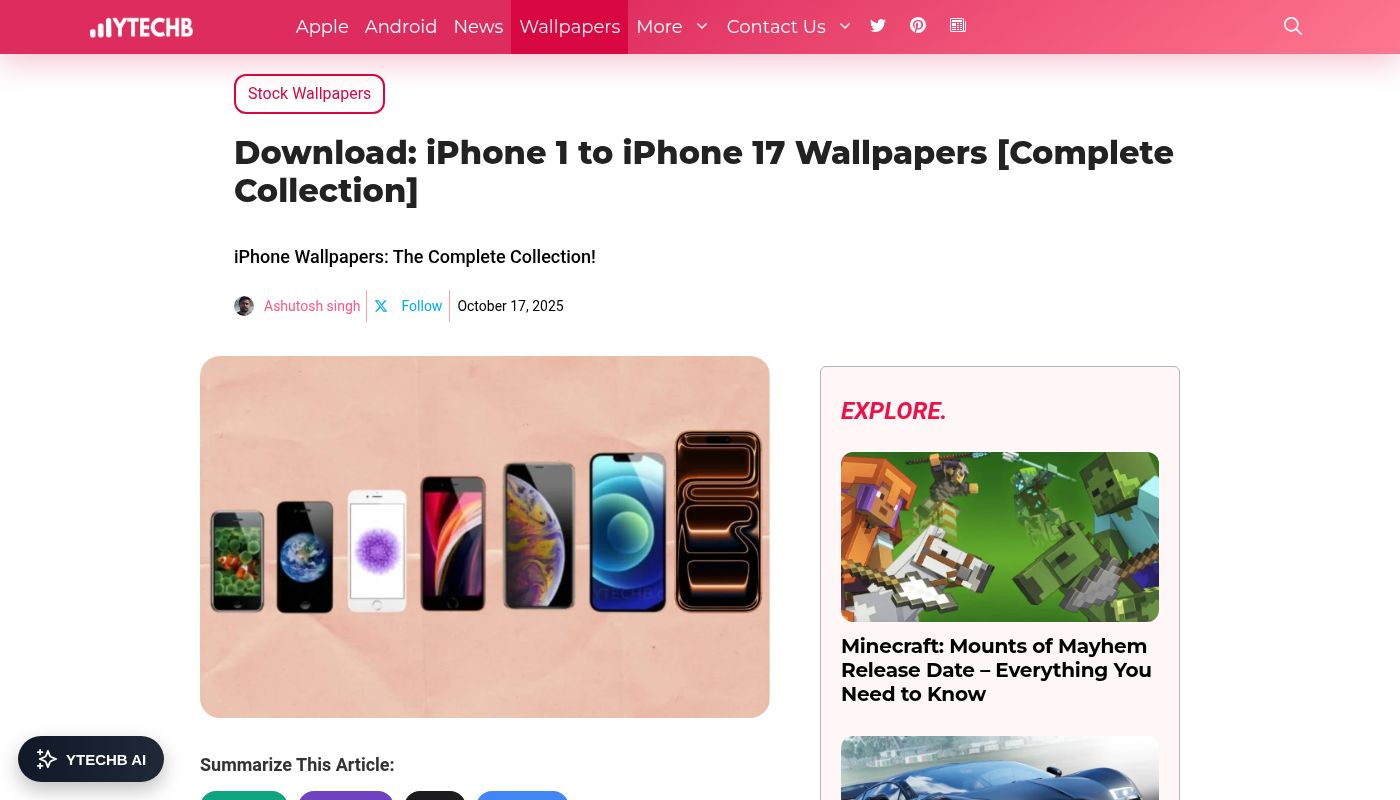This screenshot has width=1400, height=800.
Task: Go to the Android menu item
Action: click(x=401, y=27)
